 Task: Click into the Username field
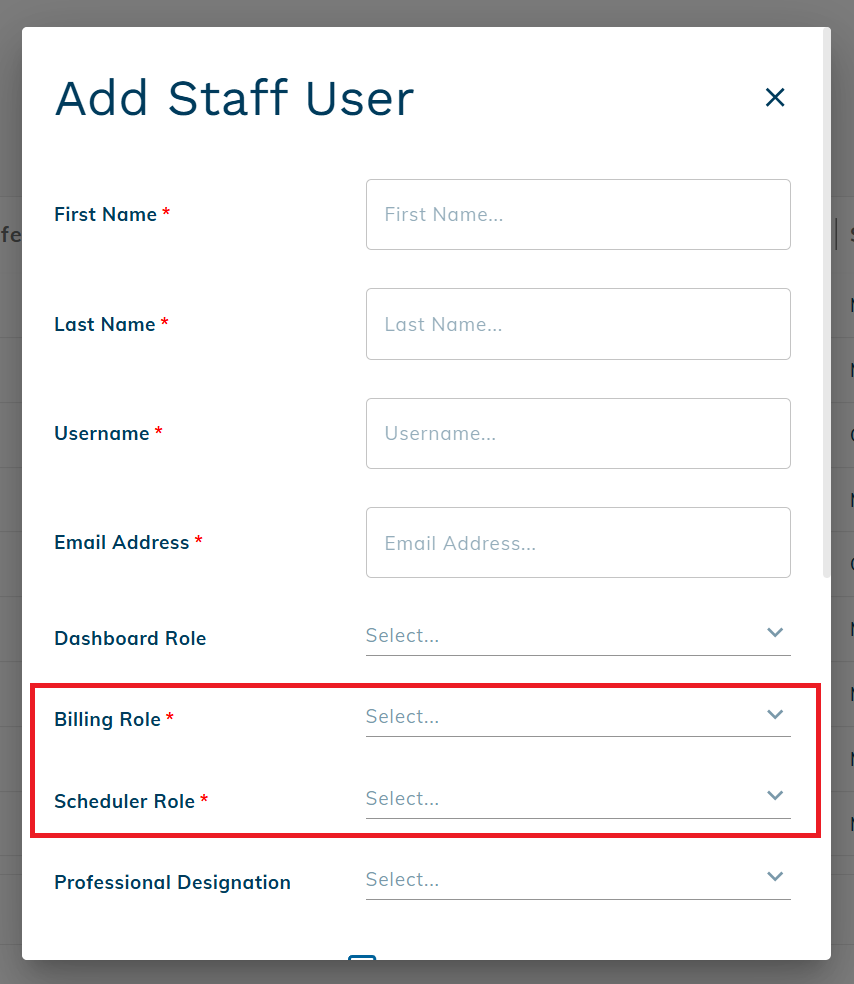(x=578, y=433)
